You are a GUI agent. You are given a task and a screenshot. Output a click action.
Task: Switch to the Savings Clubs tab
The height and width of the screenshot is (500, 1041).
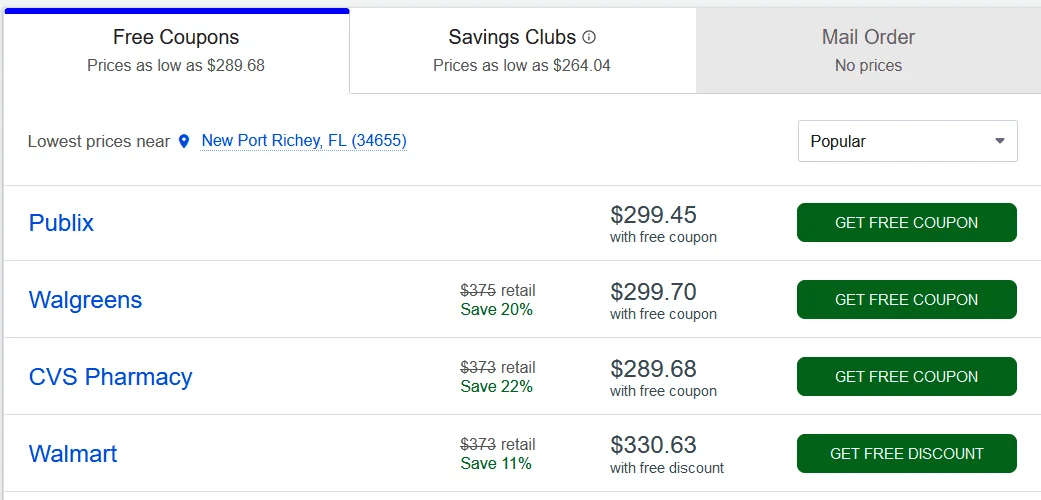point(521,50)
